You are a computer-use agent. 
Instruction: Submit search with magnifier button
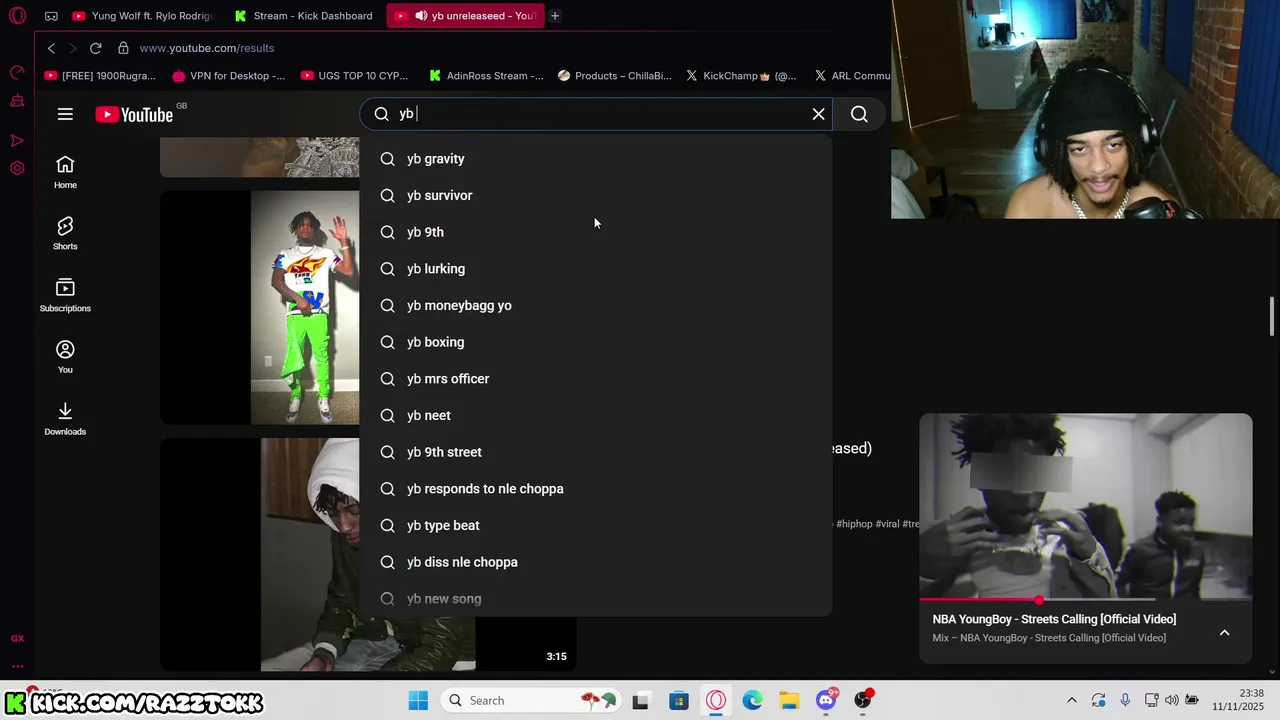[x=859, y=114]
